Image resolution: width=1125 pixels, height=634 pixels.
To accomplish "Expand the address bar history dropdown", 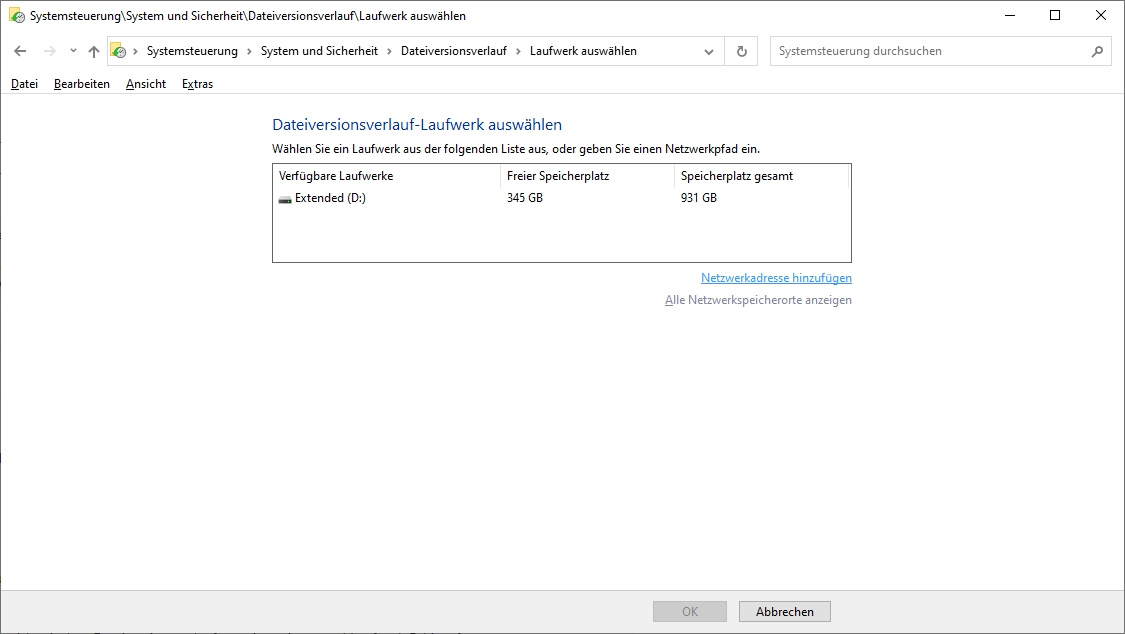I will (709, 51).
